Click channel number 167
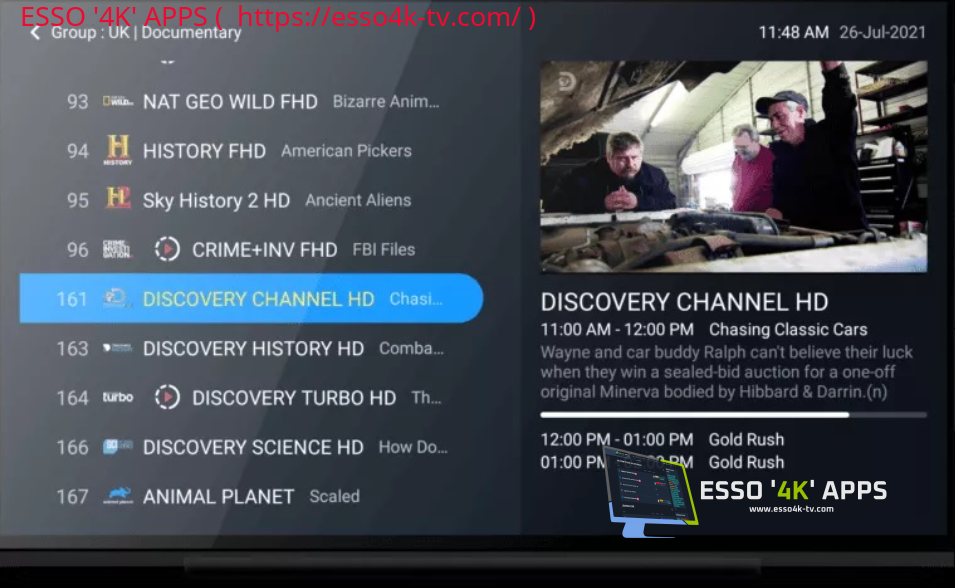The image size is (955, 588). [72, 496]
